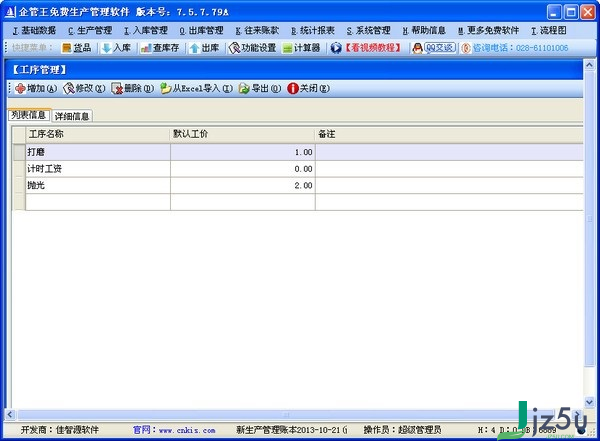Click the 增加 (Add) plus icon
The width and height of the screenshot is (600, 441).
tap(20, 88)
